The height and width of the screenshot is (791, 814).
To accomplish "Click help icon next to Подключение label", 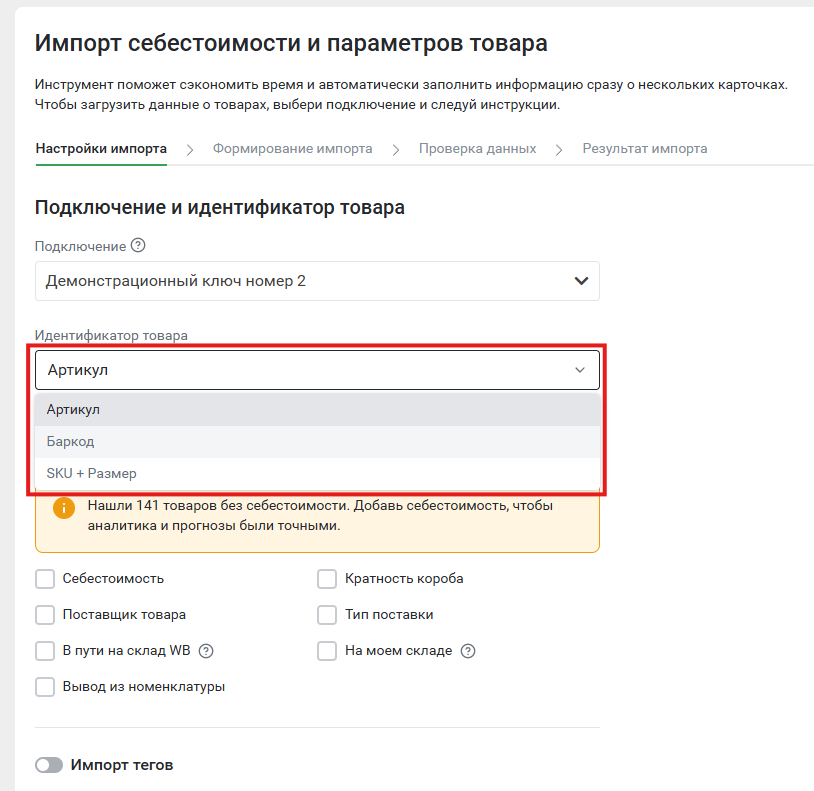I will (x=138, y=245).
